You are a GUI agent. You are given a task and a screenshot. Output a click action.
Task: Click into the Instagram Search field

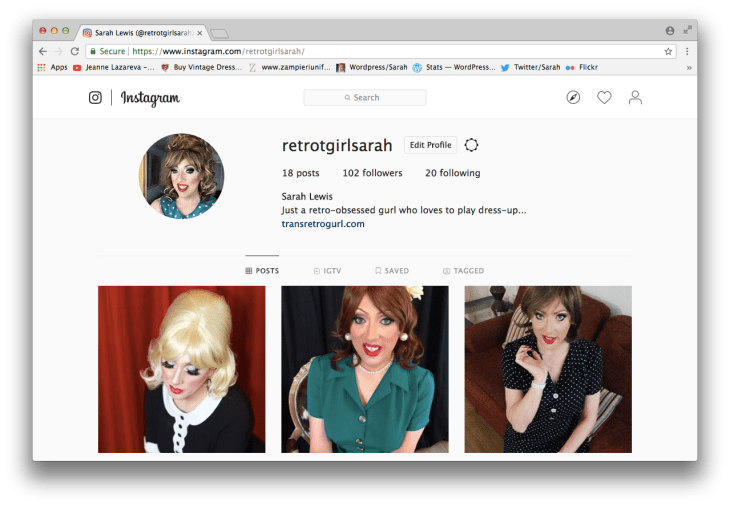[365, 98]
